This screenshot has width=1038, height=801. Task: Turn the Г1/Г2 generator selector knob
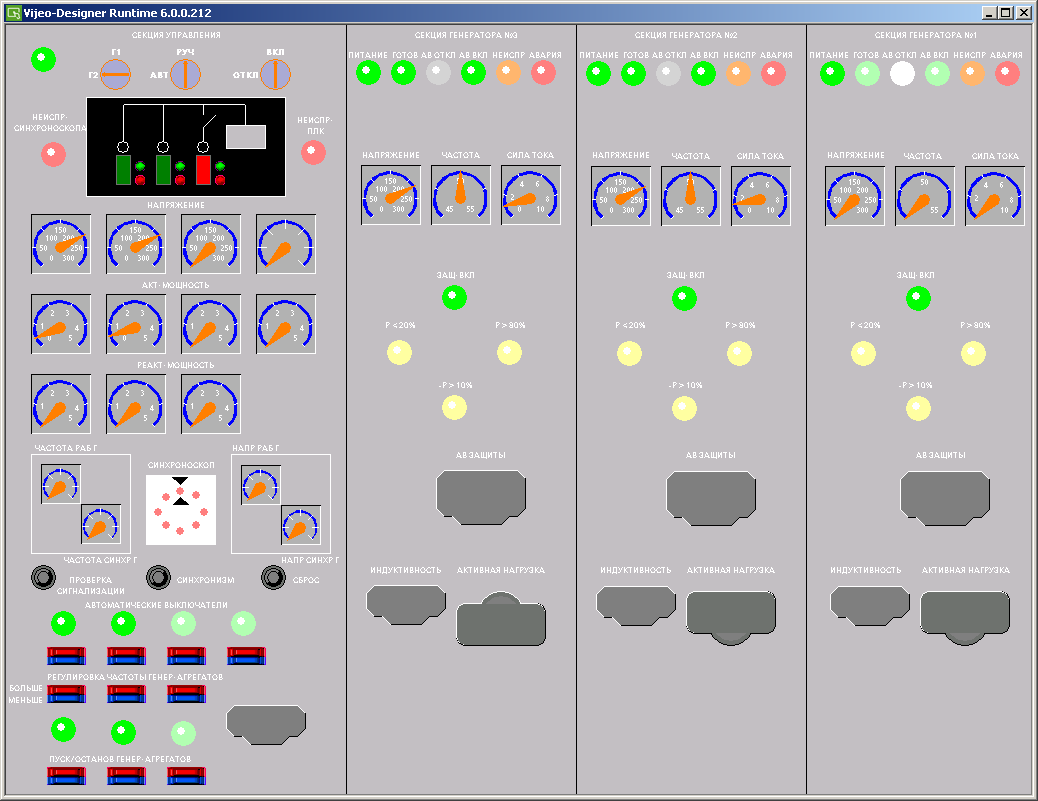pyautogui.click(x=115, y=74)
